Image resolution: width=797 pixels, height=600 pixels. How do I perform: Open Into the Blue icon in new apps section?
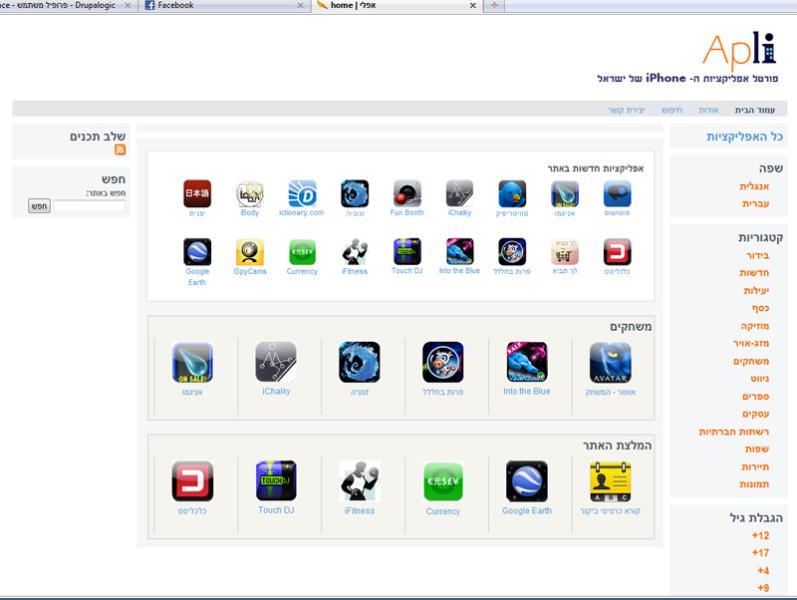tap(459, 252)
